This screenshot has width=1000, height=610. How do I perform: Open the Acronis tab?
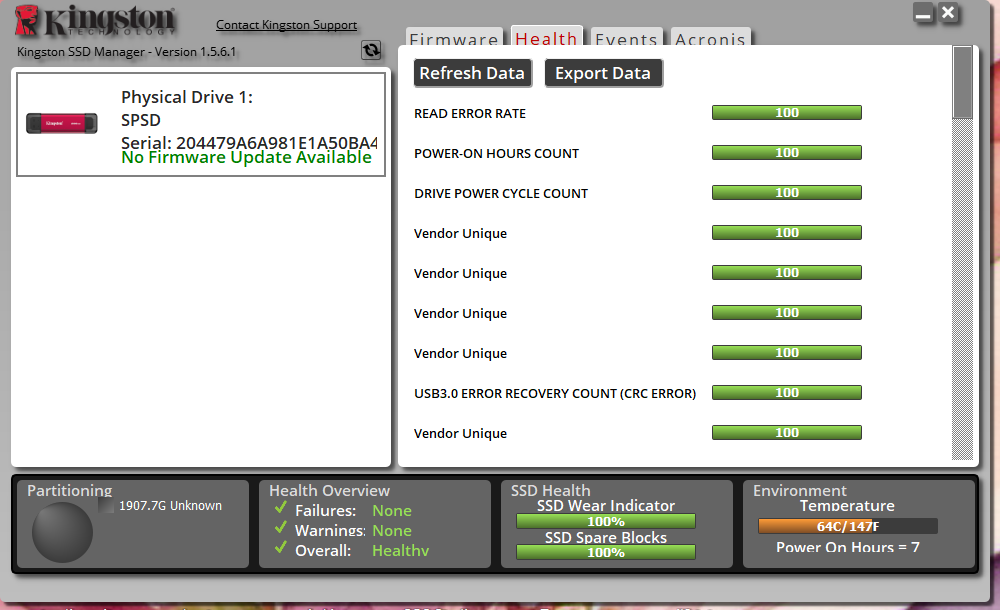710,40
